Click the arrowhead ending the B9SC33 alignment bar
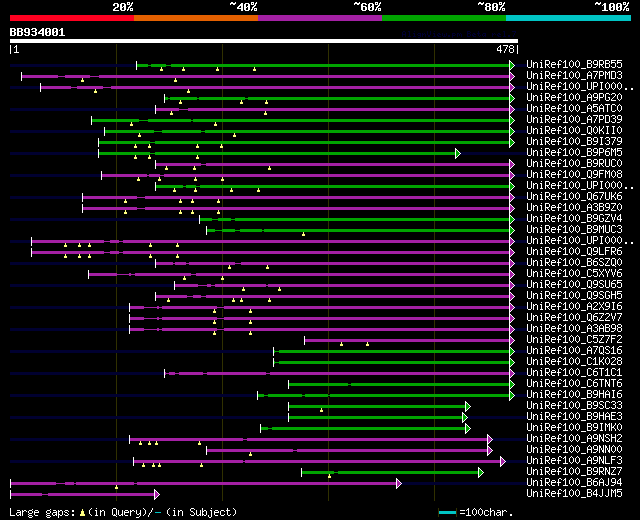640x520 pixels. coord(468,407)
